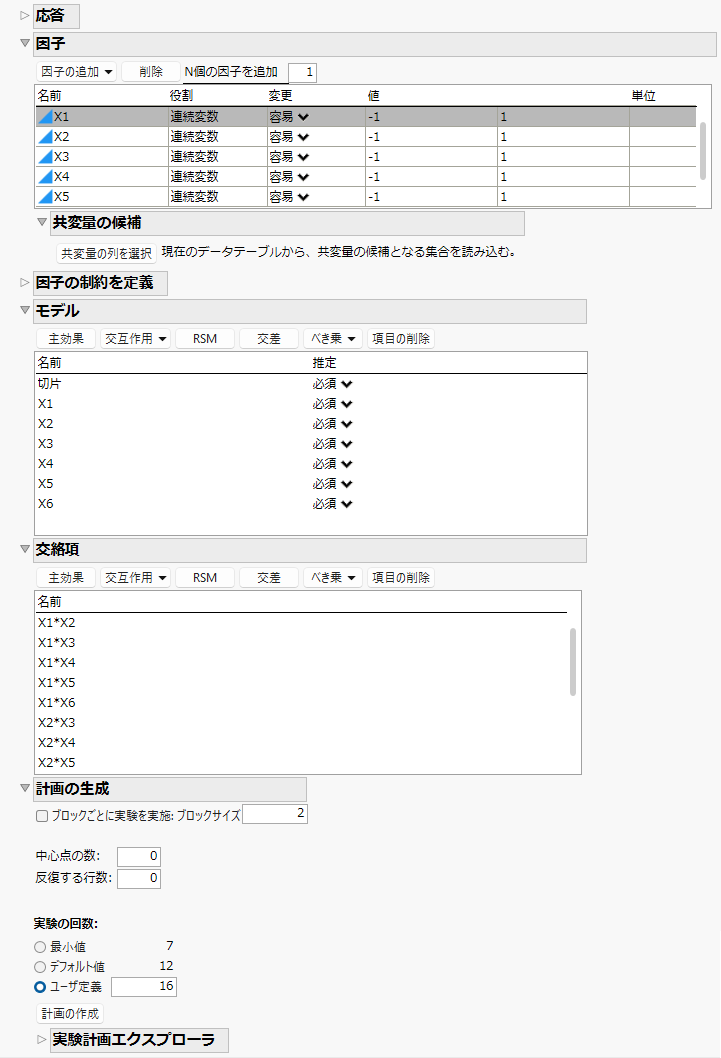Image resolution: width=721 pixels, height=1058 pixels.
Task: Click the N factors count field
Action: pos(302,72)
